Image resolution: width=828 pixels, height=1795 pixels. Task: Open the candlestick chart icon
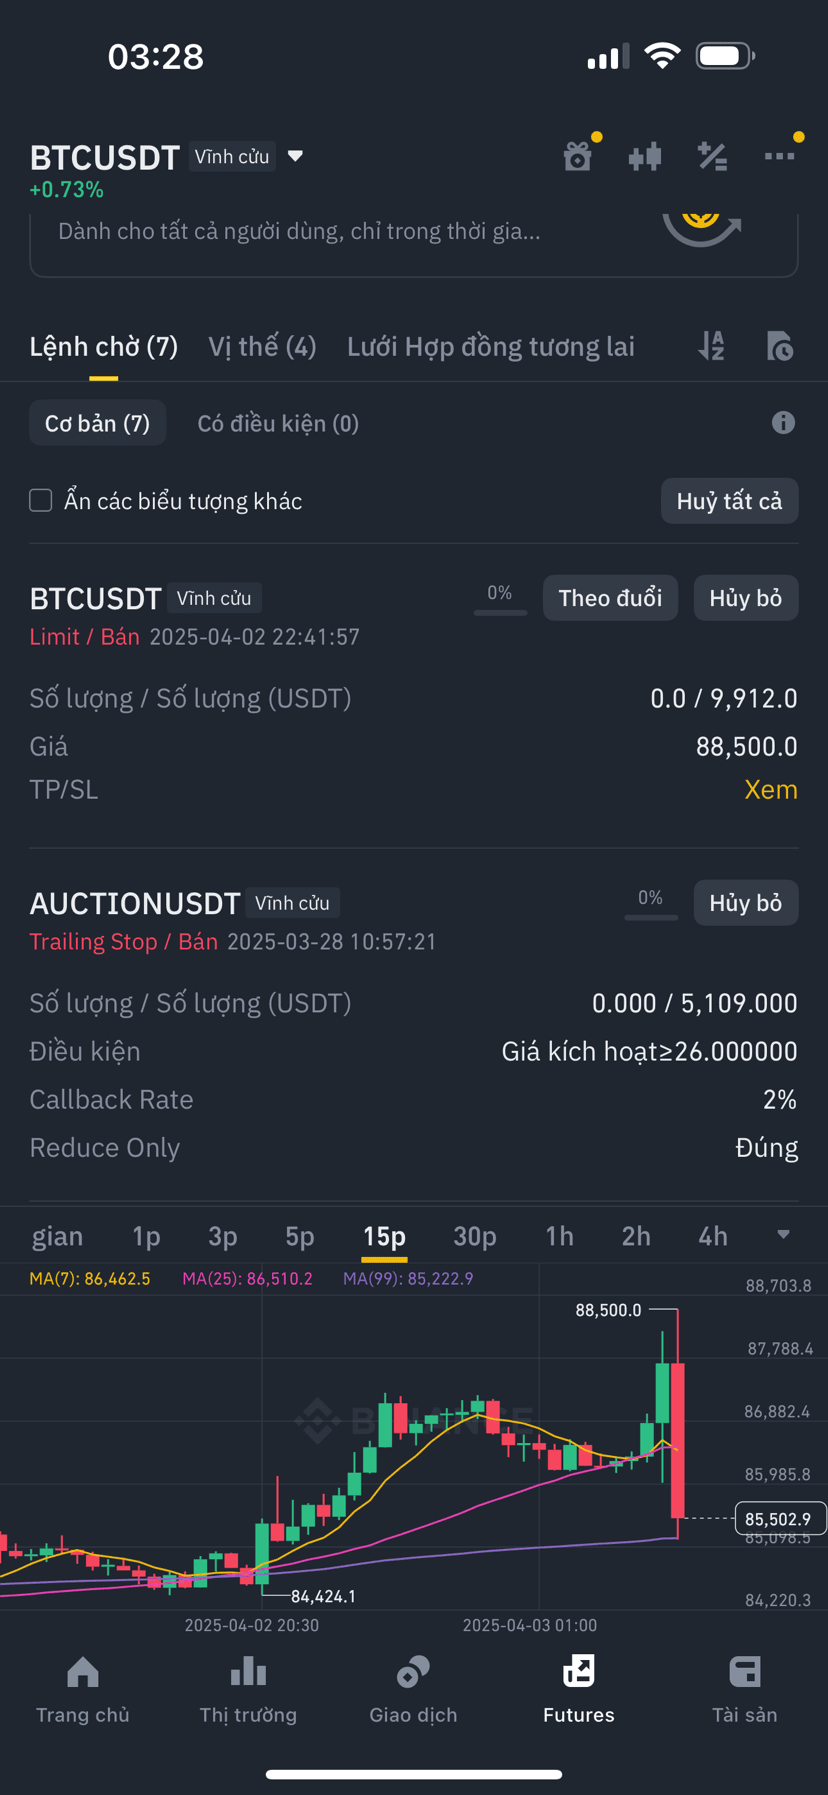[645, 156]
